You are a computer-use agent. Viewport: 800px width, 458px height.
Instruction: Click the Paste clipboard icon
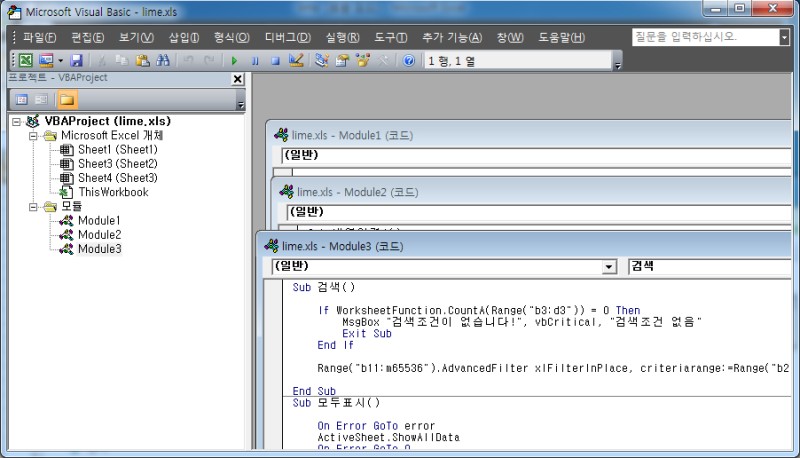pos(142,61)
